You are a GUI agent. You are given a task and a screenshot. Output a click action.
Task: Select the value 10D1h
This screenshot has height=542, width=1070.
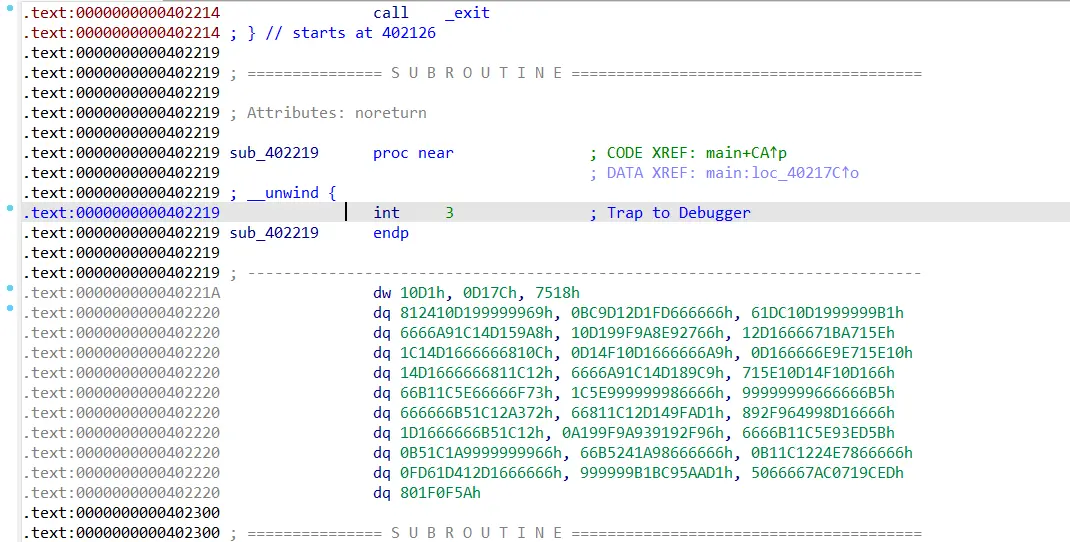click(x=422, y=293)
